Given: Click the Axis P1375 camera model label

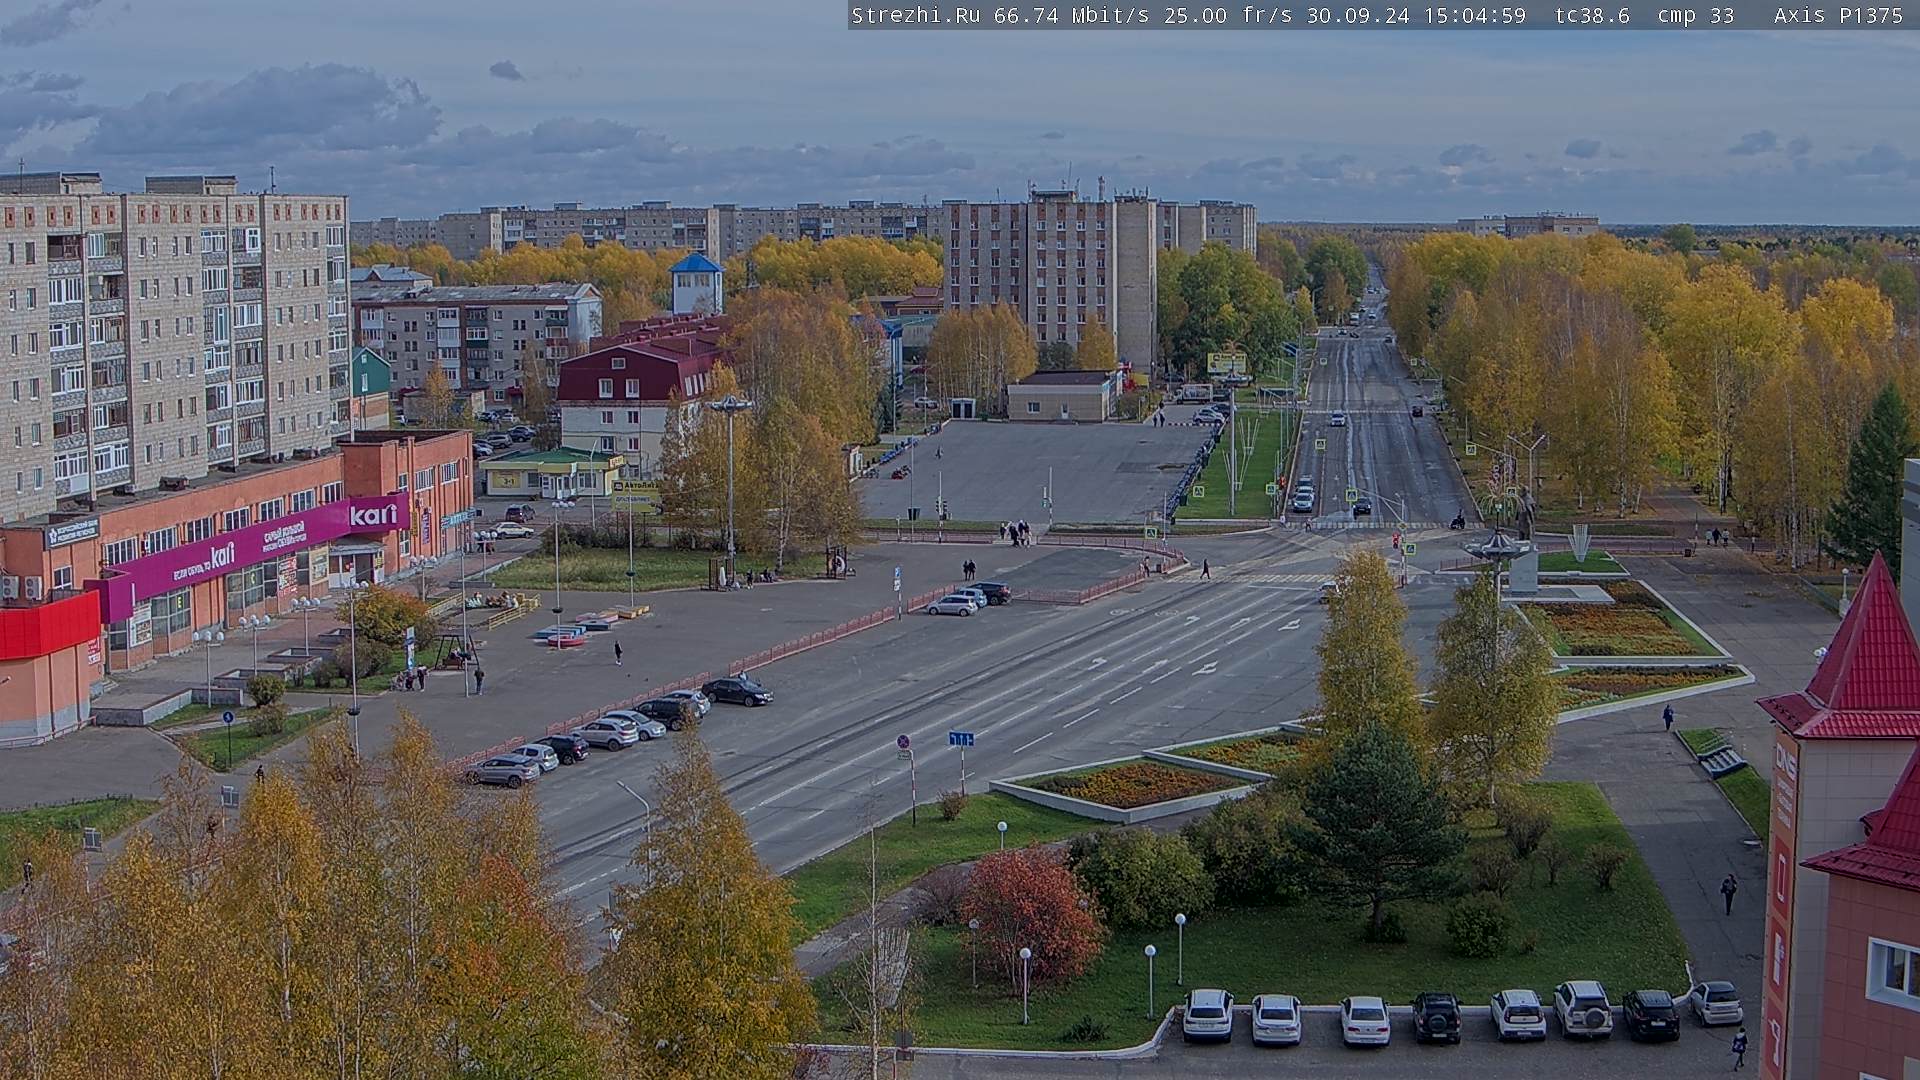Looking at the screenshot, I should (x=1838, y=15).
